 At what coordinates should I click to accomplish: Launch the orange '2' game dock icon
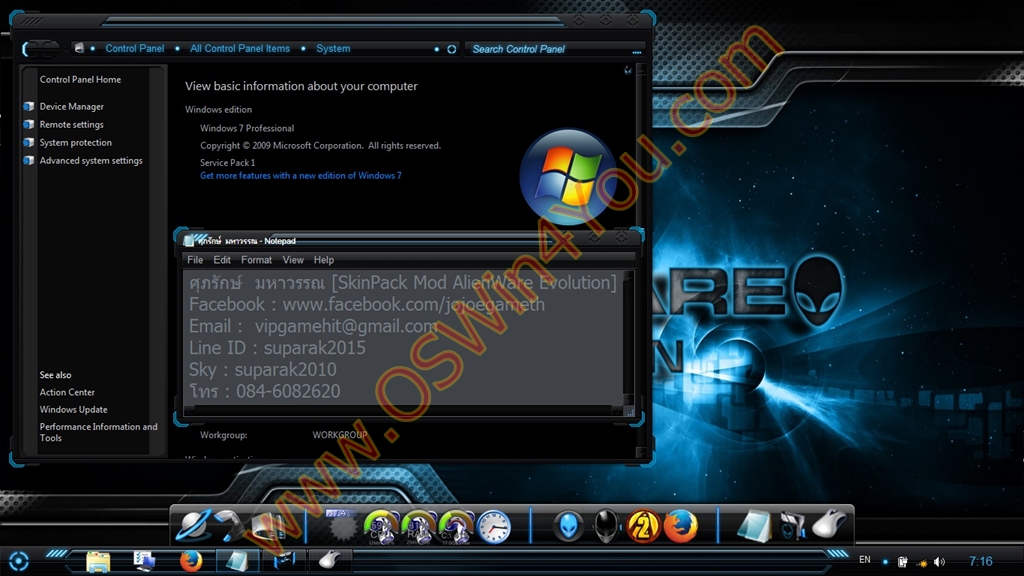click(x=643, y=526)
